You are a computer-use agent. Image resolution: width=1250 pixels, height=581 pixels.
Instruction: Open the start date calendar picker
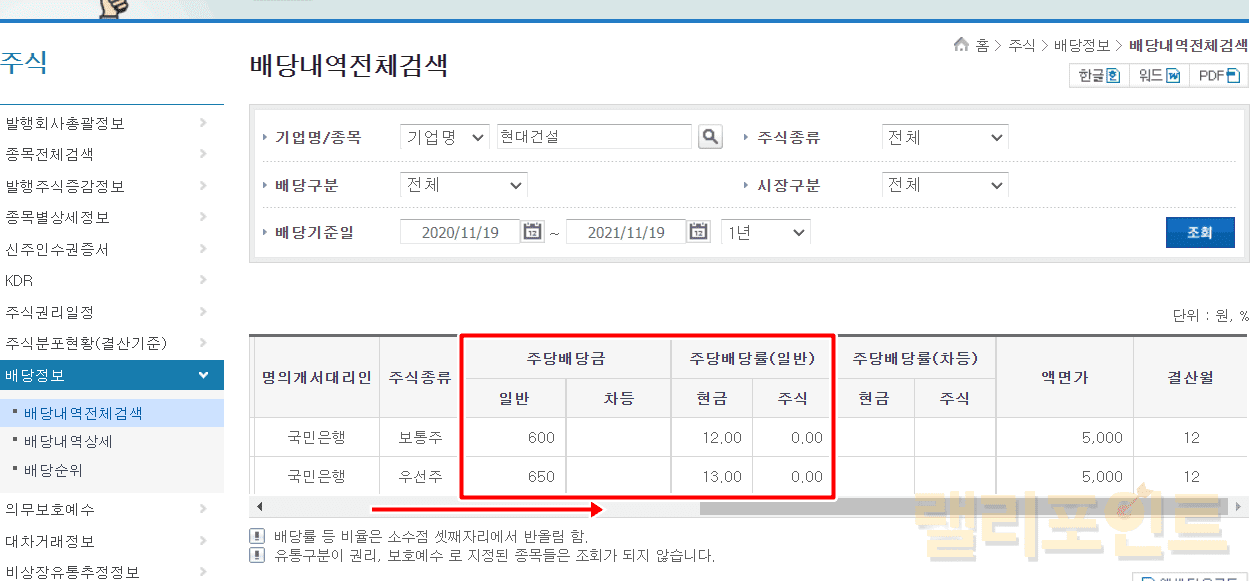click(533, 232)
